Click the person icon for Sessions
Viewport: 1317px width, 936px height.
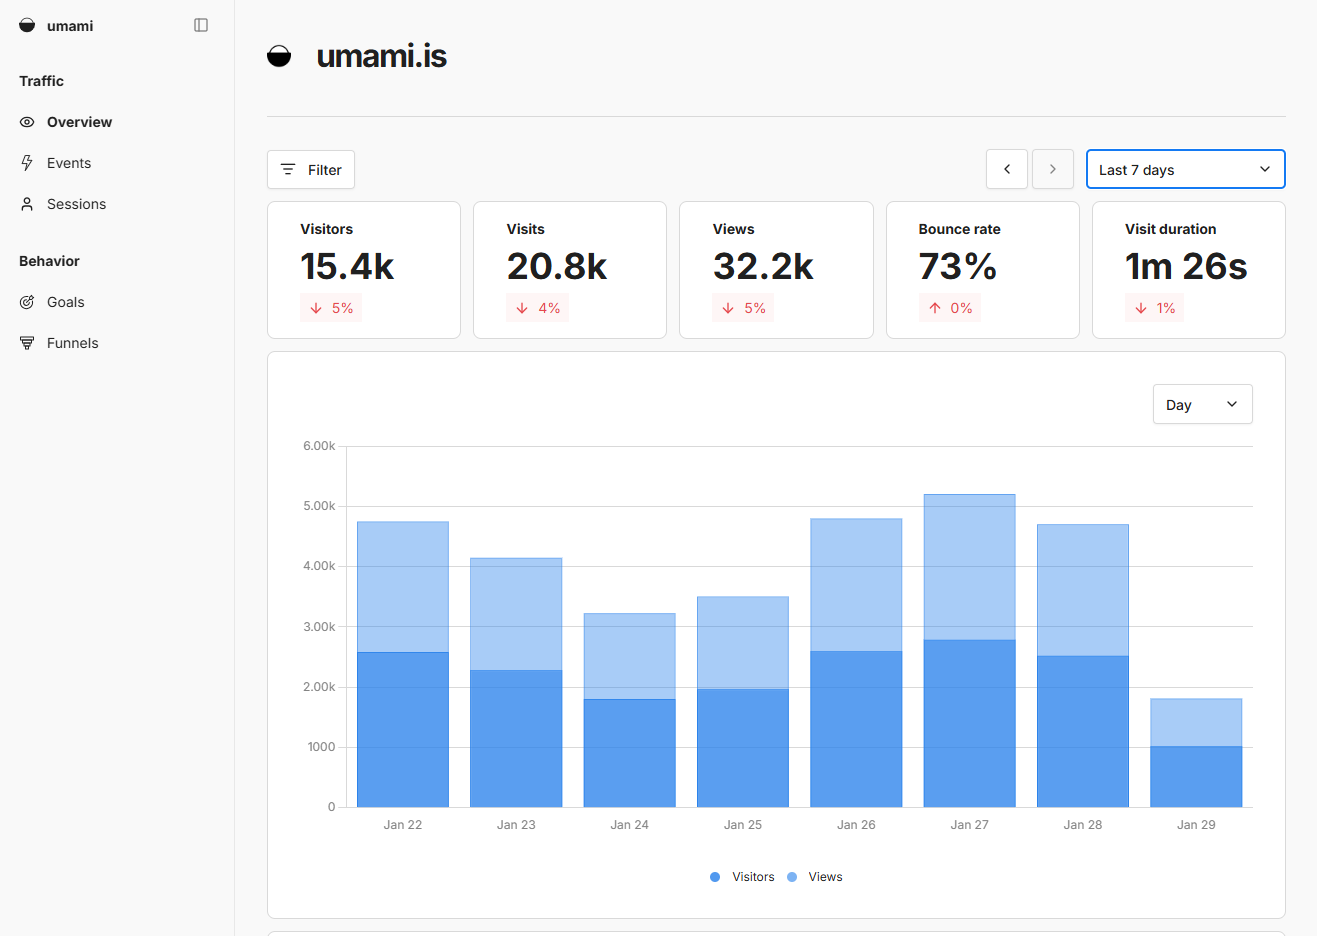(x=27, y=204)
